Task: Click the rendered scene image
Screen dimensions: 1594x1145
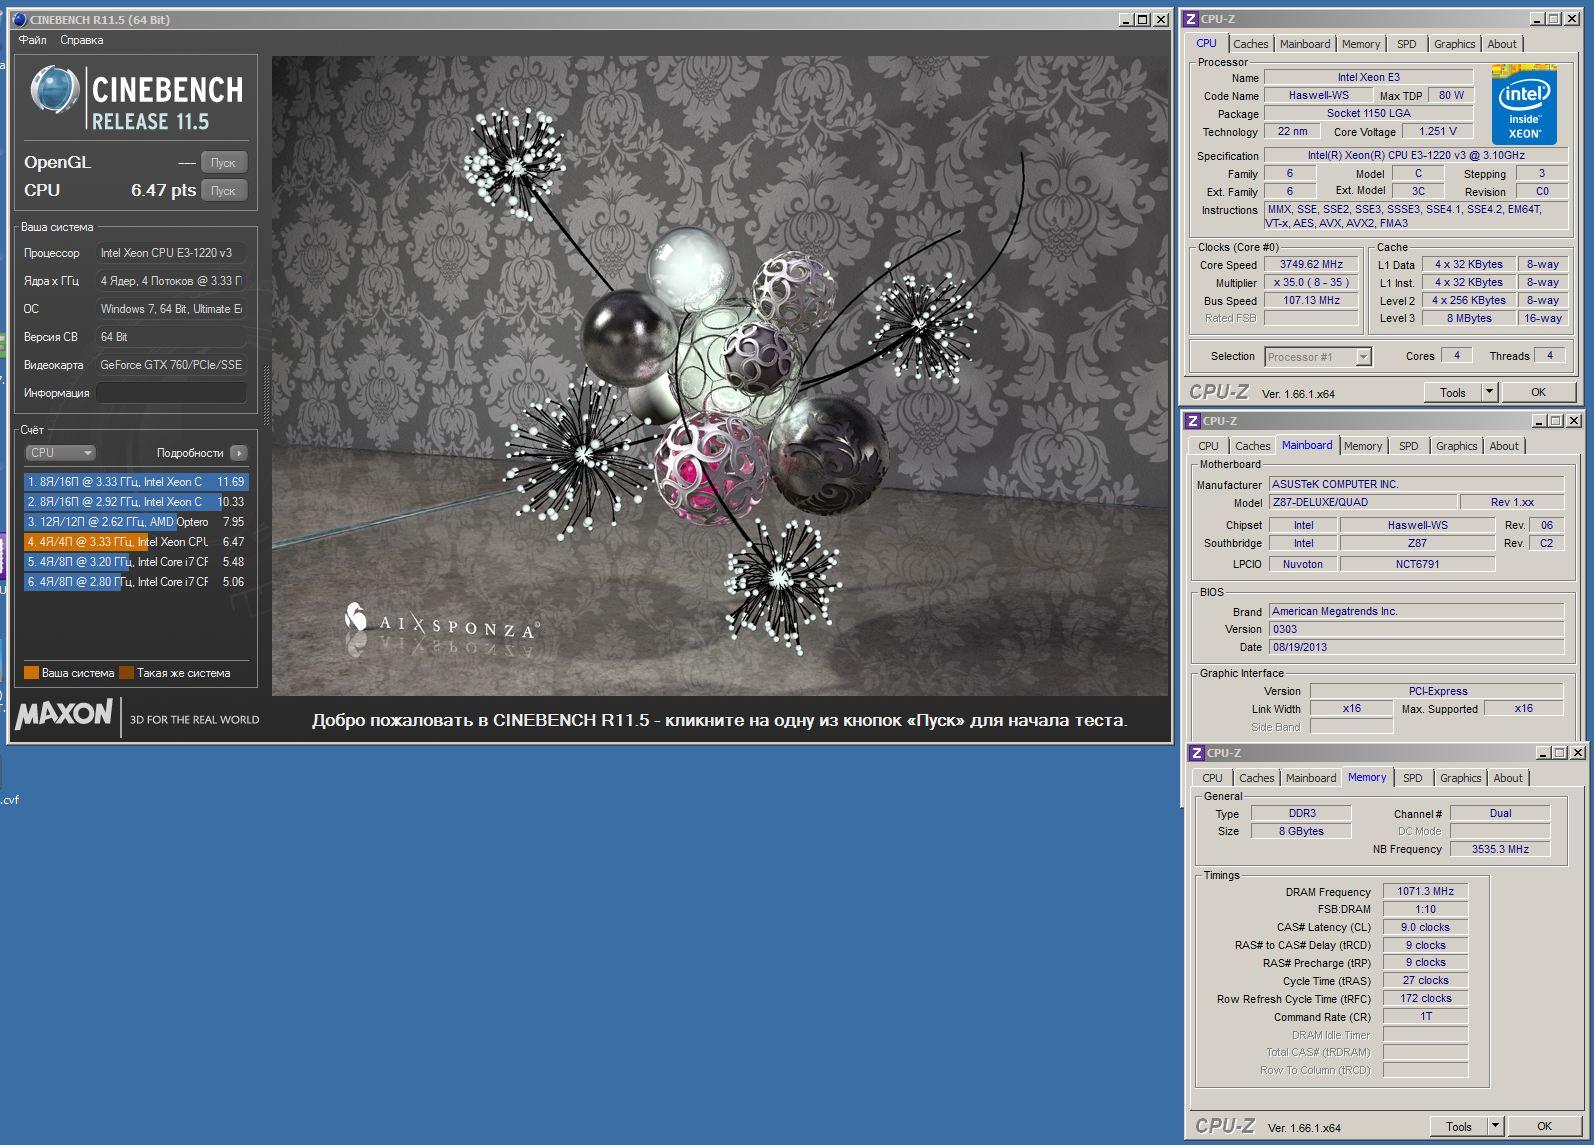Action: [x=720, y=376]
